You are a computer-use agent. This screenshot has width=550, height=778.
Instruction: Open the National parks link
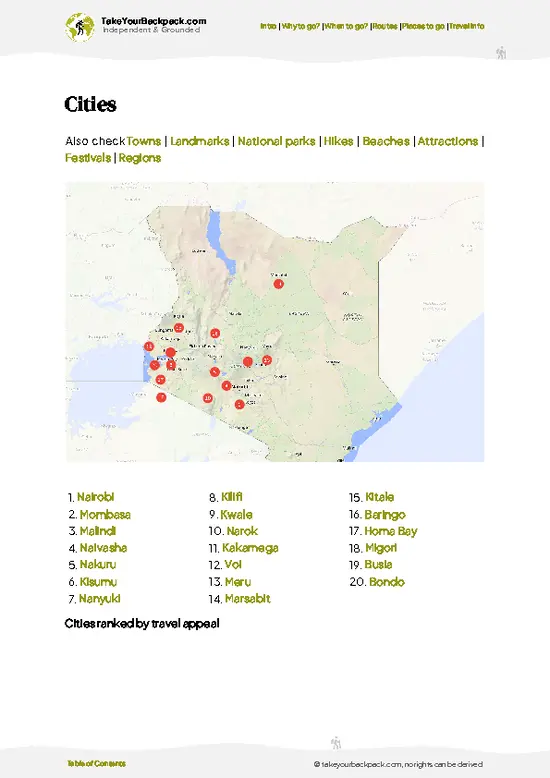276,141
